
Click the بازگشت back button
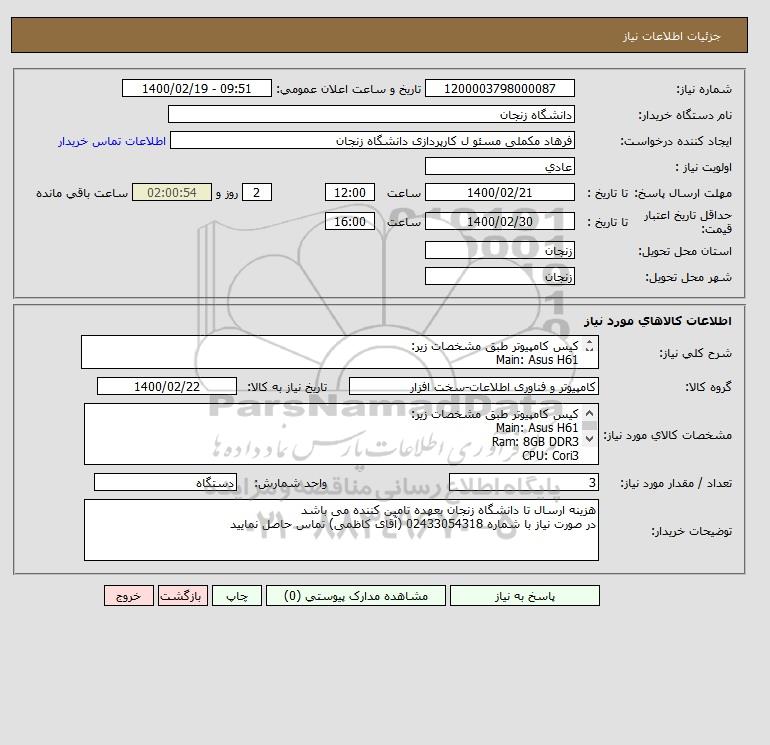click(x=183, y=596)
